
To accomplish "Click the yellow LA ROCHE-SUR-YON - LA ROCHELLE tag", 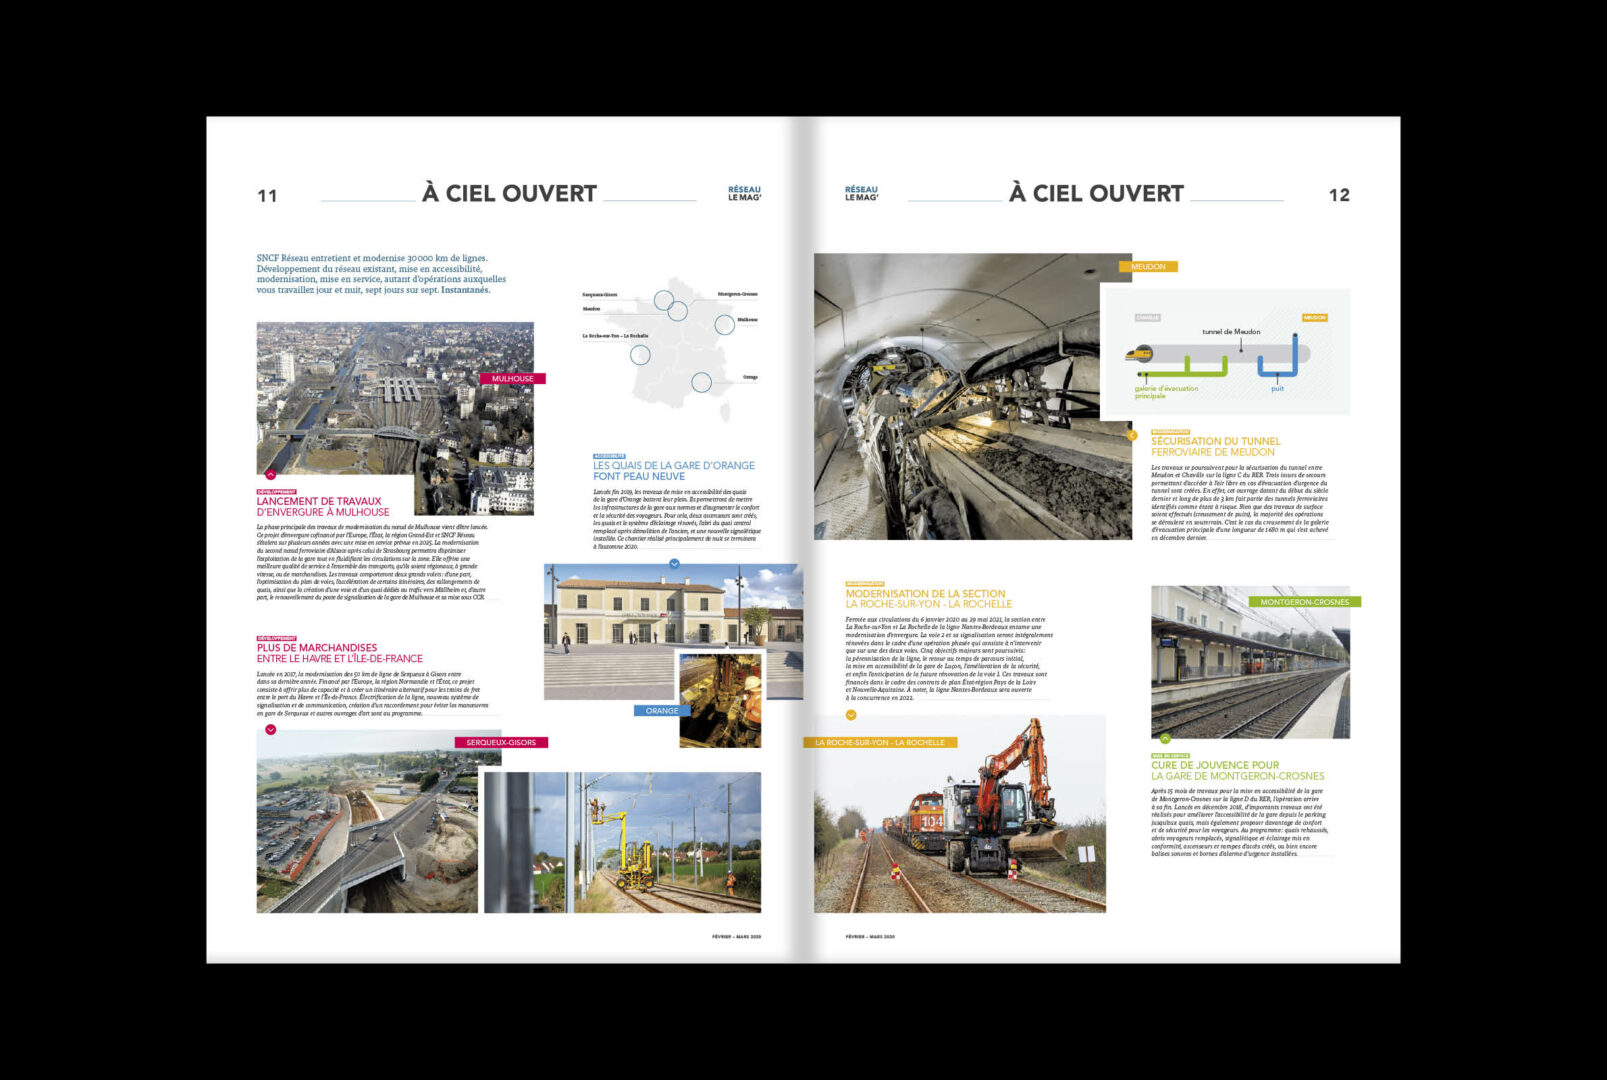I will click(x=880, y=742).
